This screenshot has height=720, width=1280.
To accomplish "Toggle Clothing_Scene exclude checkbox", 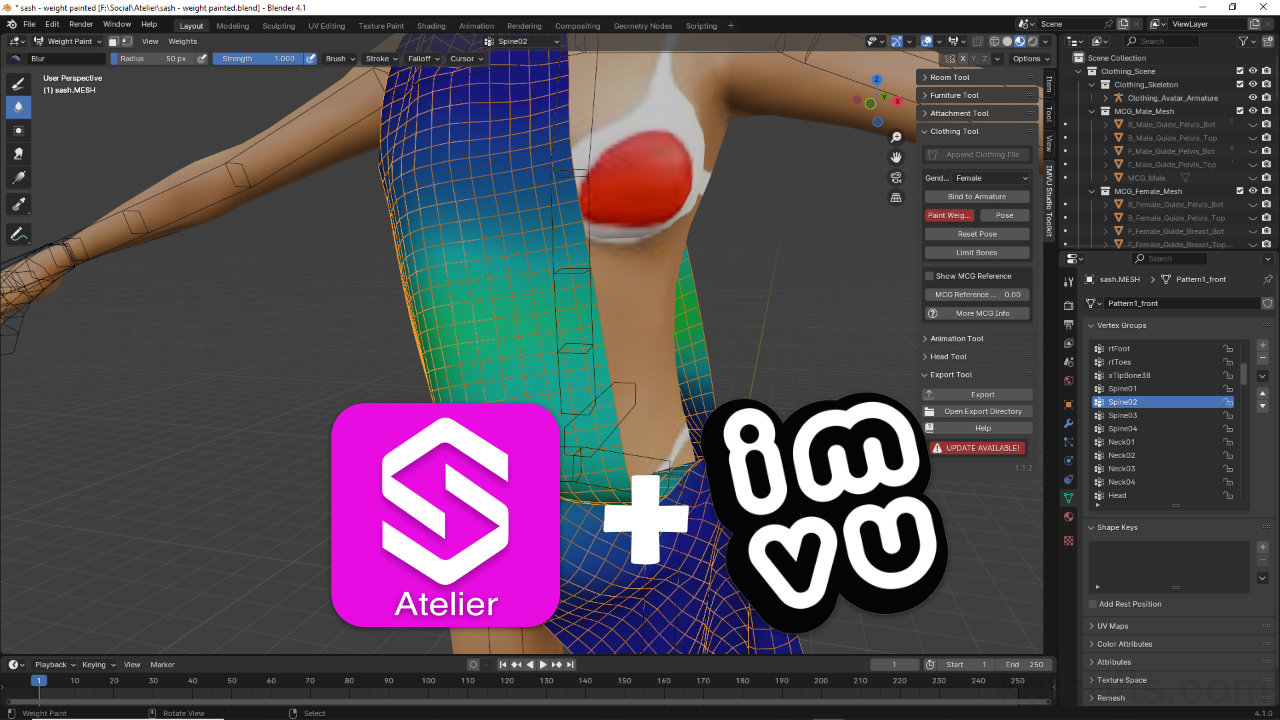I will pyautogui.click(x=1240, y=71).
